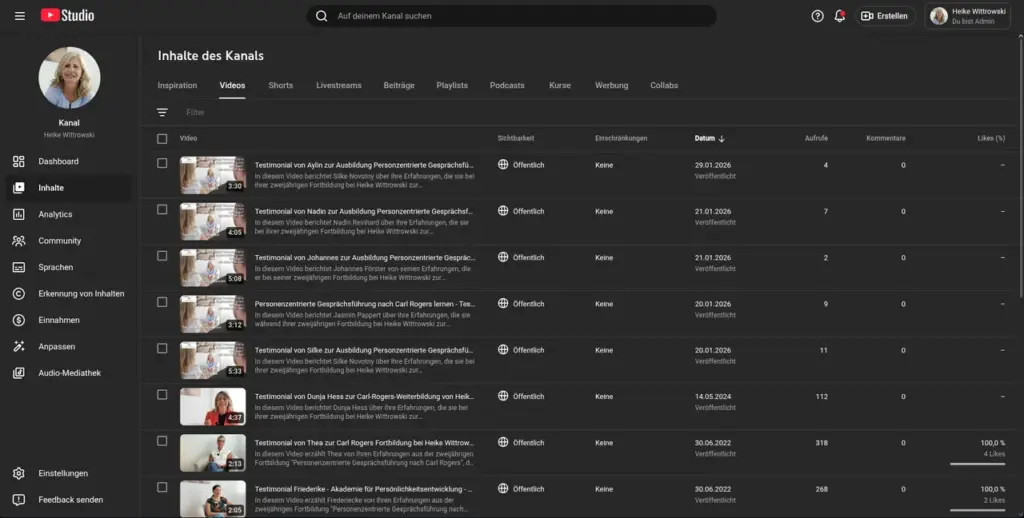Switch to the Shorts tab

(281, 86)
